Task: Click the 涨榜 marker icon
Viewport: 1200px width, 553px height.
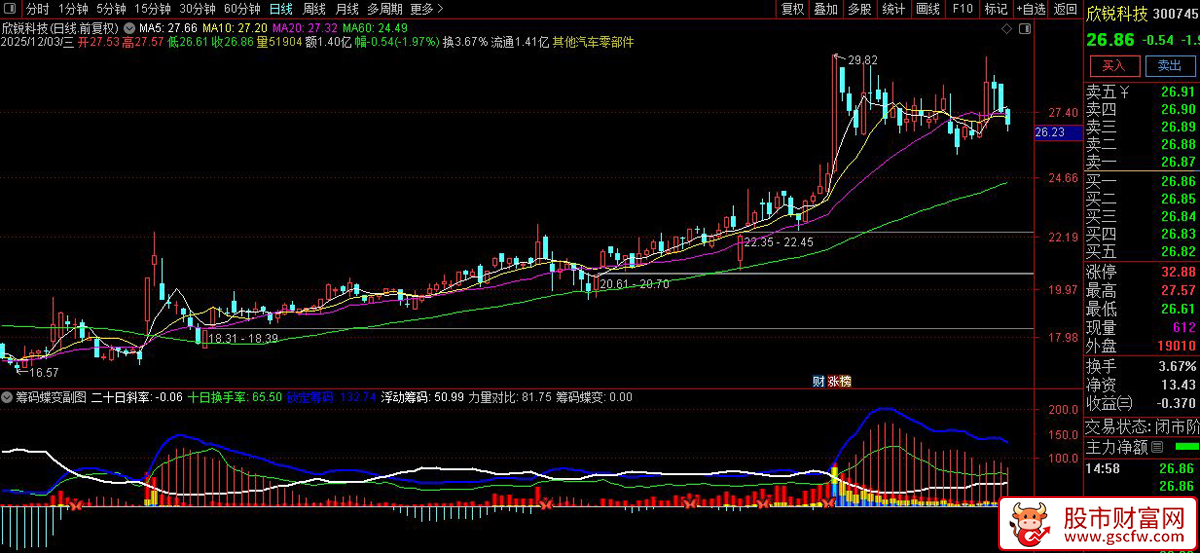Action: coord(839,381)
